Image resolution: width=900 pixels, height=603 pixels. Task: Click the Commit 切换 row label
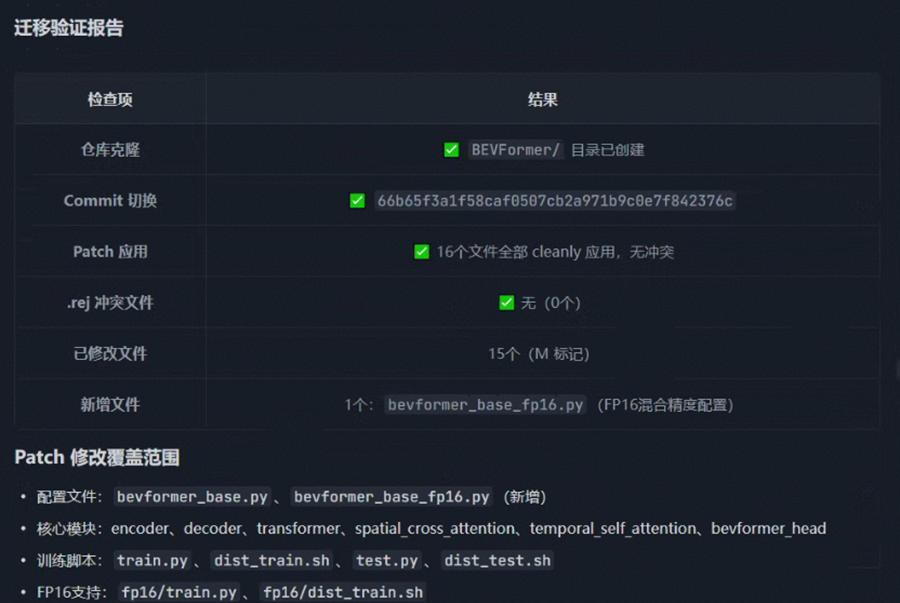tap(110, 200)
